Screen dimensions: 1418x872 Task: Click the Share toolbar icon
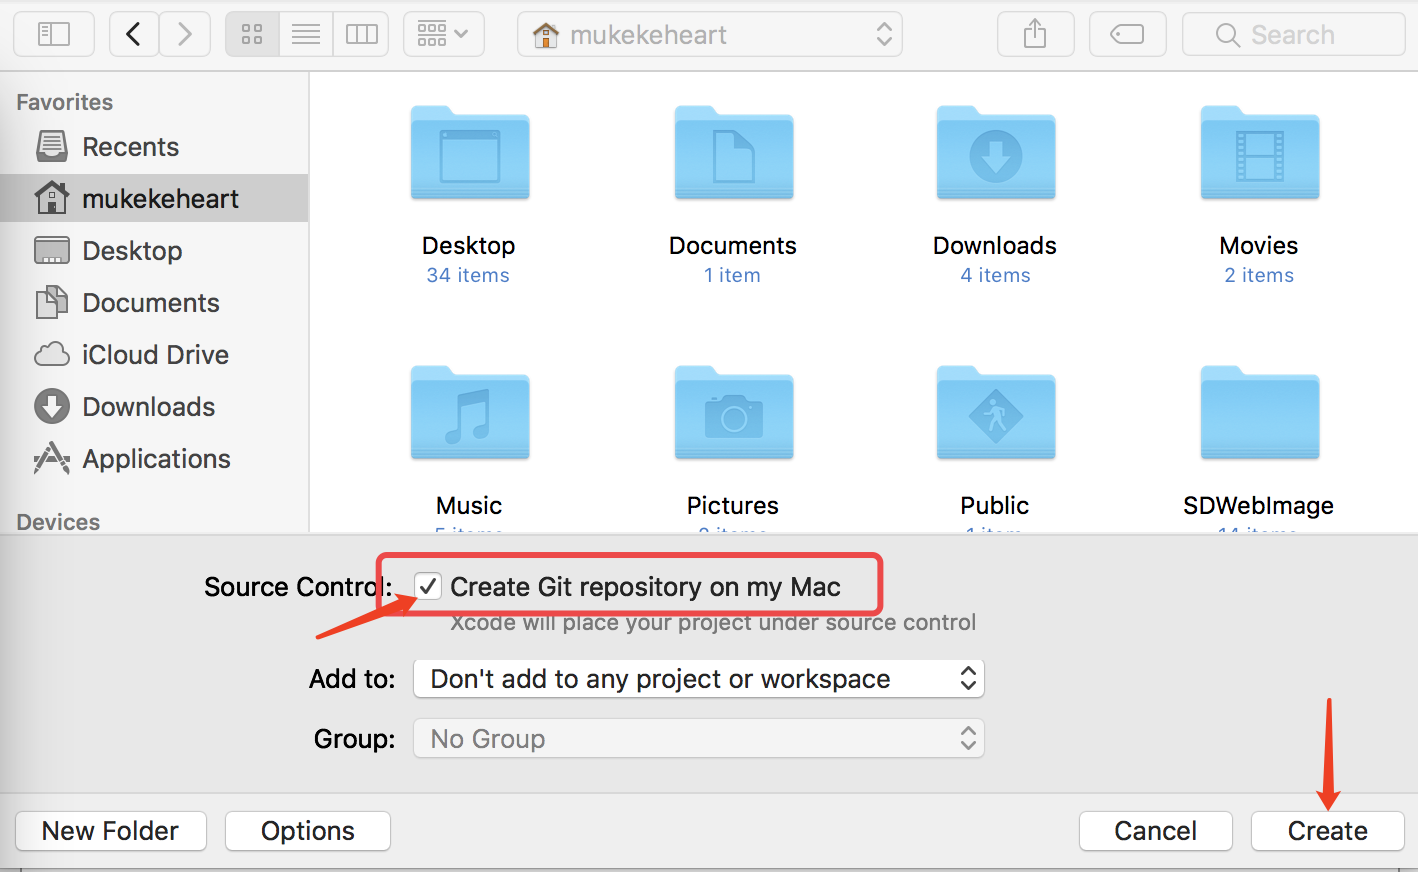(x=1035, y=35)
